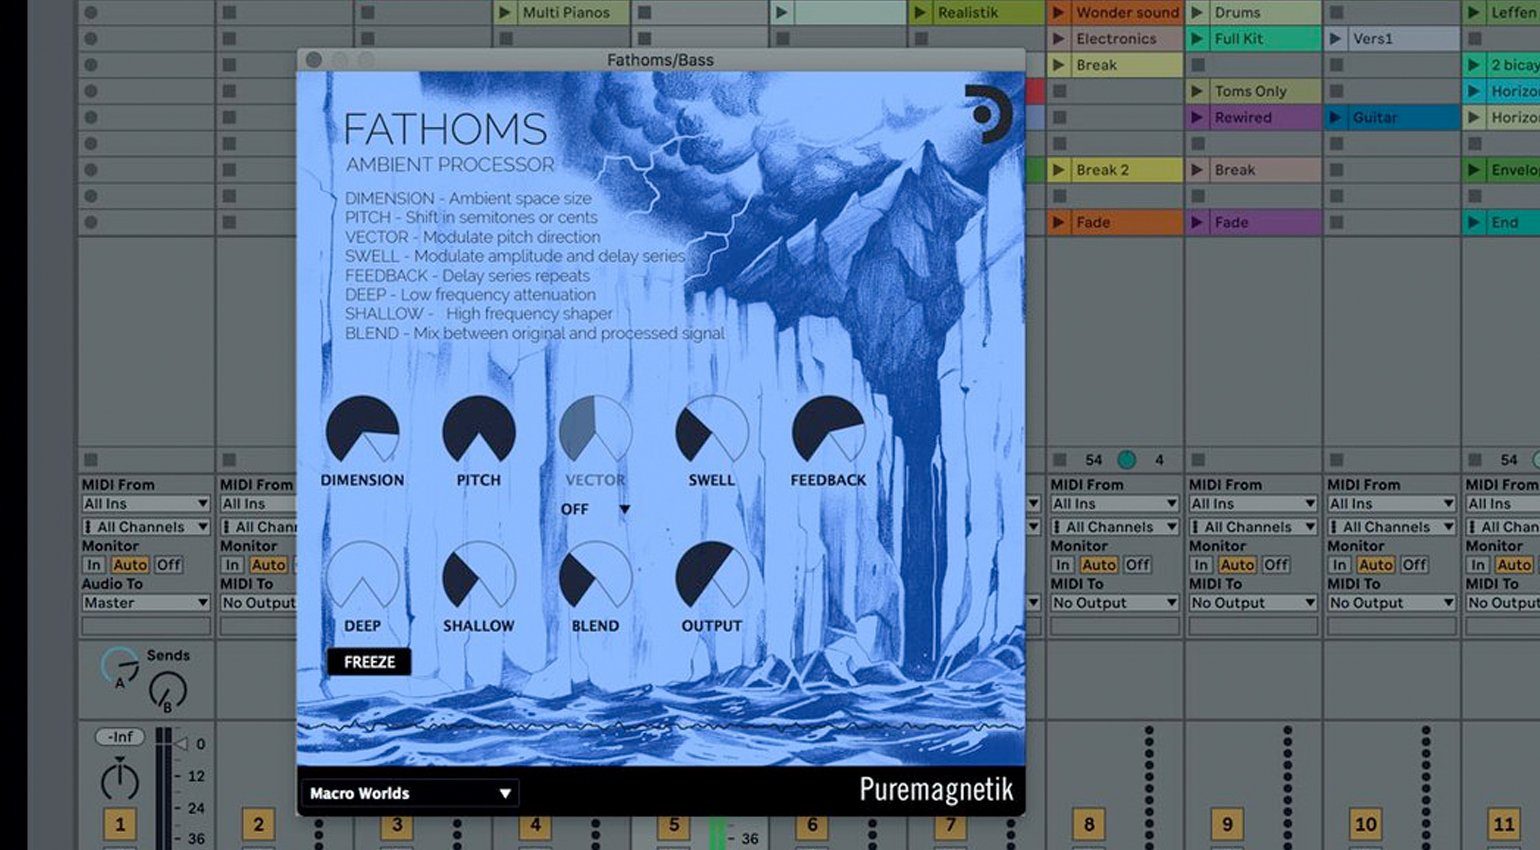Click the BLEND knob
This screenshot has width=1540, height=850.
click(x=595, y=577)
